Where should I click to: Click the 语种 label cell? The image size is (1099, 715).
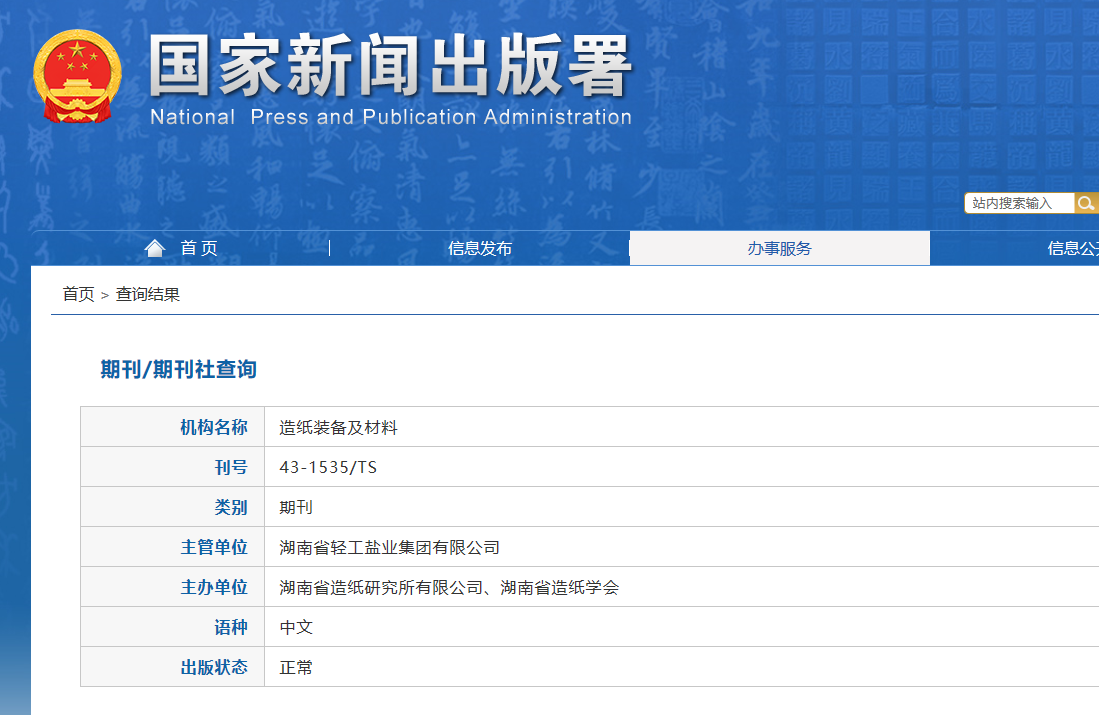172,627
